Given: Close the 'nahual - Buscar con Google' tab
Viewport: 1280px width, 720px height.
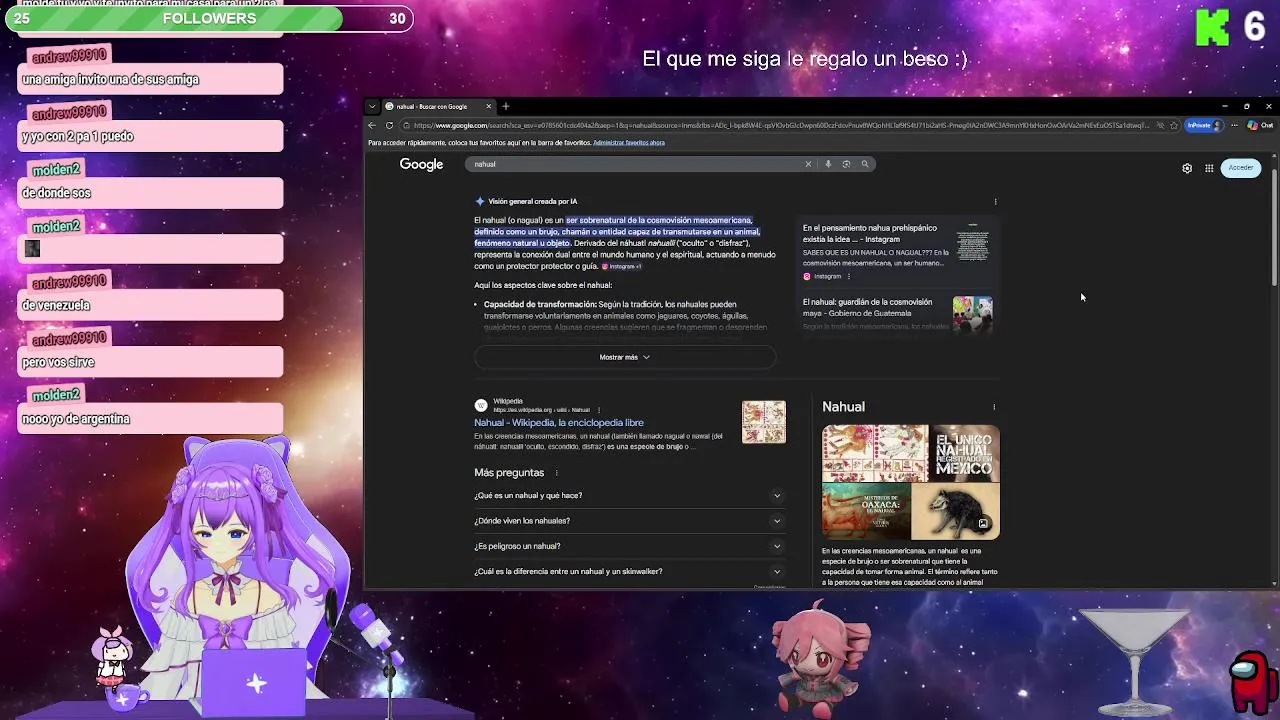Looking at the screenshot, I should [x=489, y=107].
